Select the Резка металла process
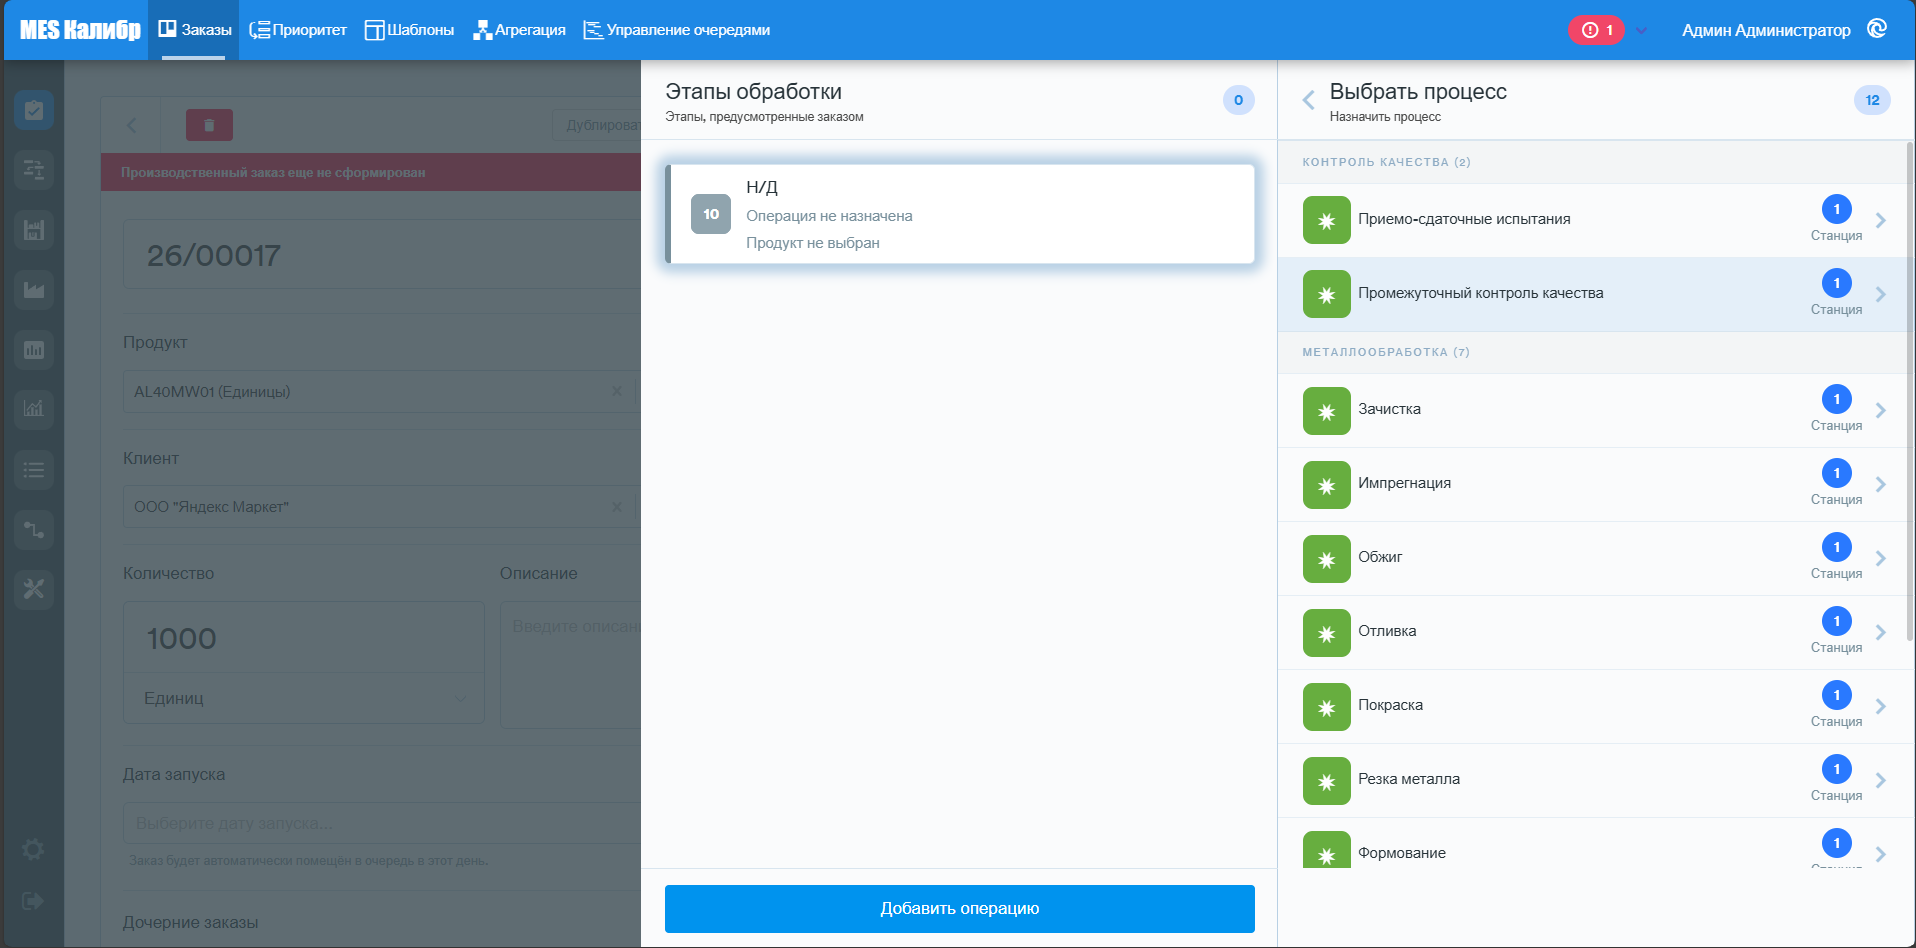Image resolution: width=1916 pixels, height=948 pixels. (1596, 781)
